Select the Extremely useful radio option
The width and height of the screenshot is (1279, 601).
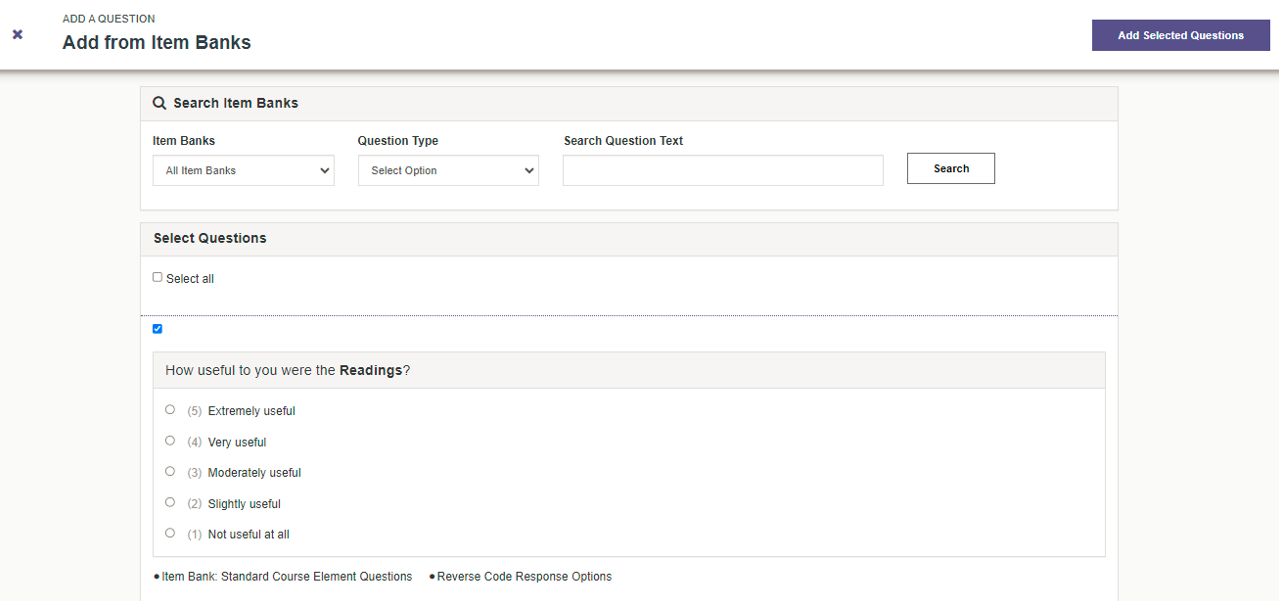(170, 409)
